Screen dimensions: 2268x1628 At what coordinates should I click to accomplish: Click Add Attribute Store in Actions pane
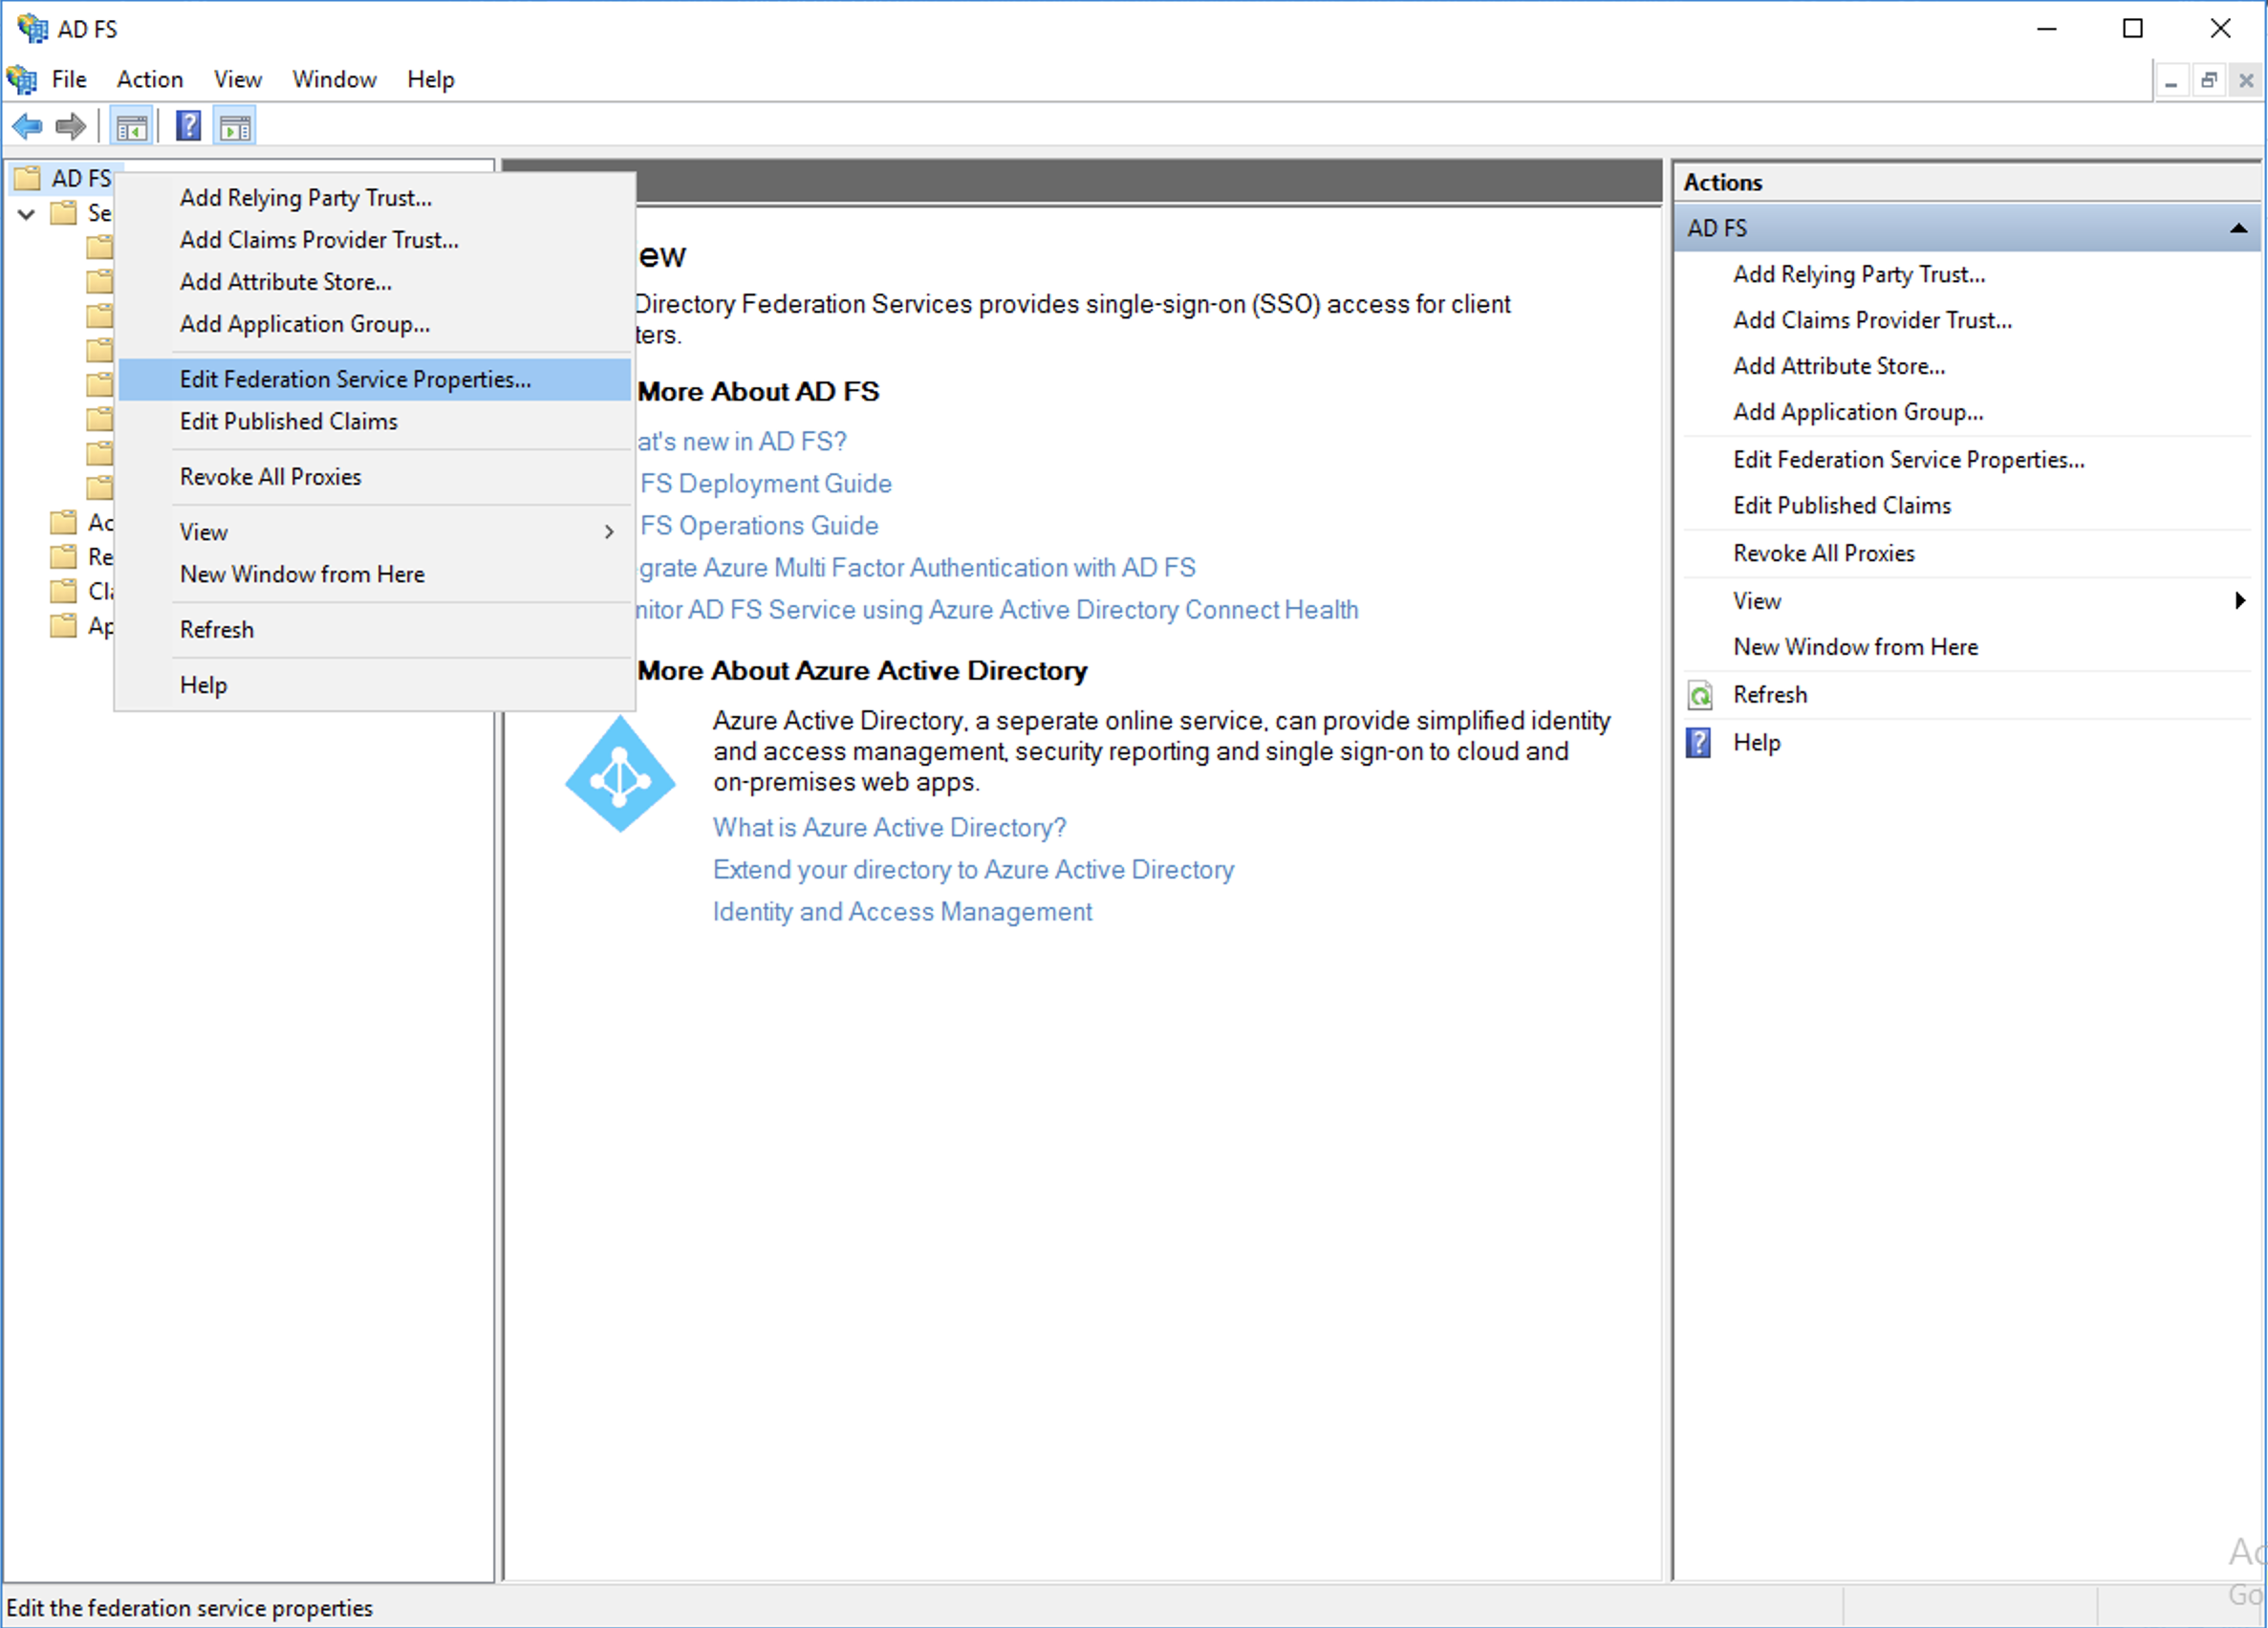(1839, 366)
